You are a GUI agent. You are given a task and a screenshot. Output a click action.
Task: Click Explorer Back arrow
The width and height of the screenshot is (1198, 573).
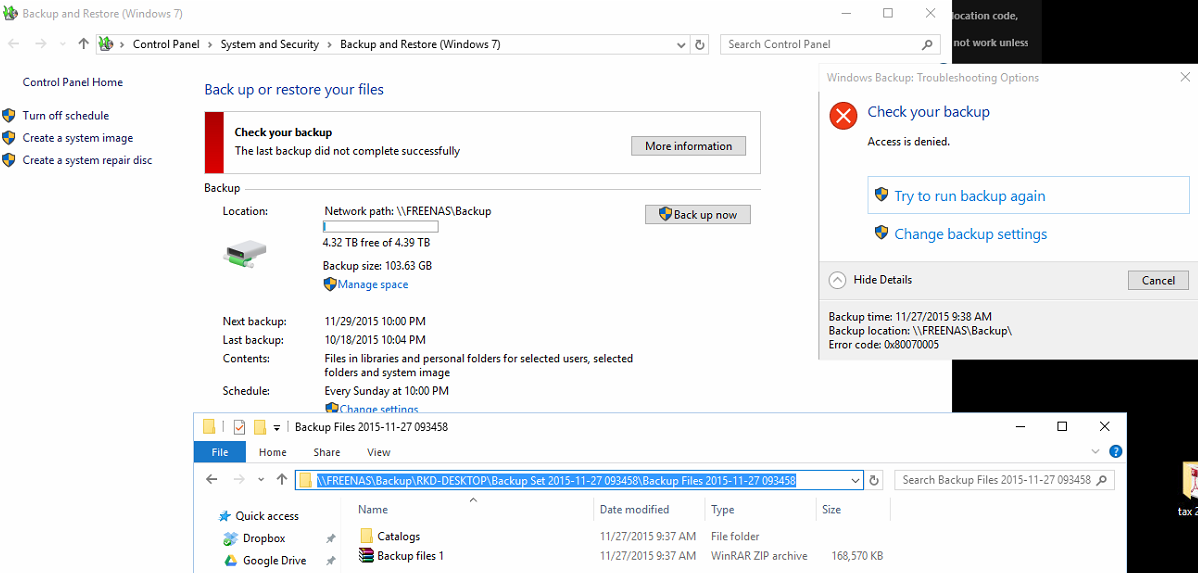pyautogui.click(x=212, y=480)
